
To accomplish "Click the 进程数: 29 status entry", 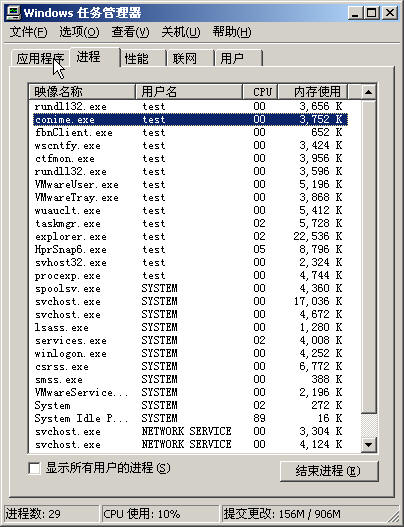I will coord(51,514).
